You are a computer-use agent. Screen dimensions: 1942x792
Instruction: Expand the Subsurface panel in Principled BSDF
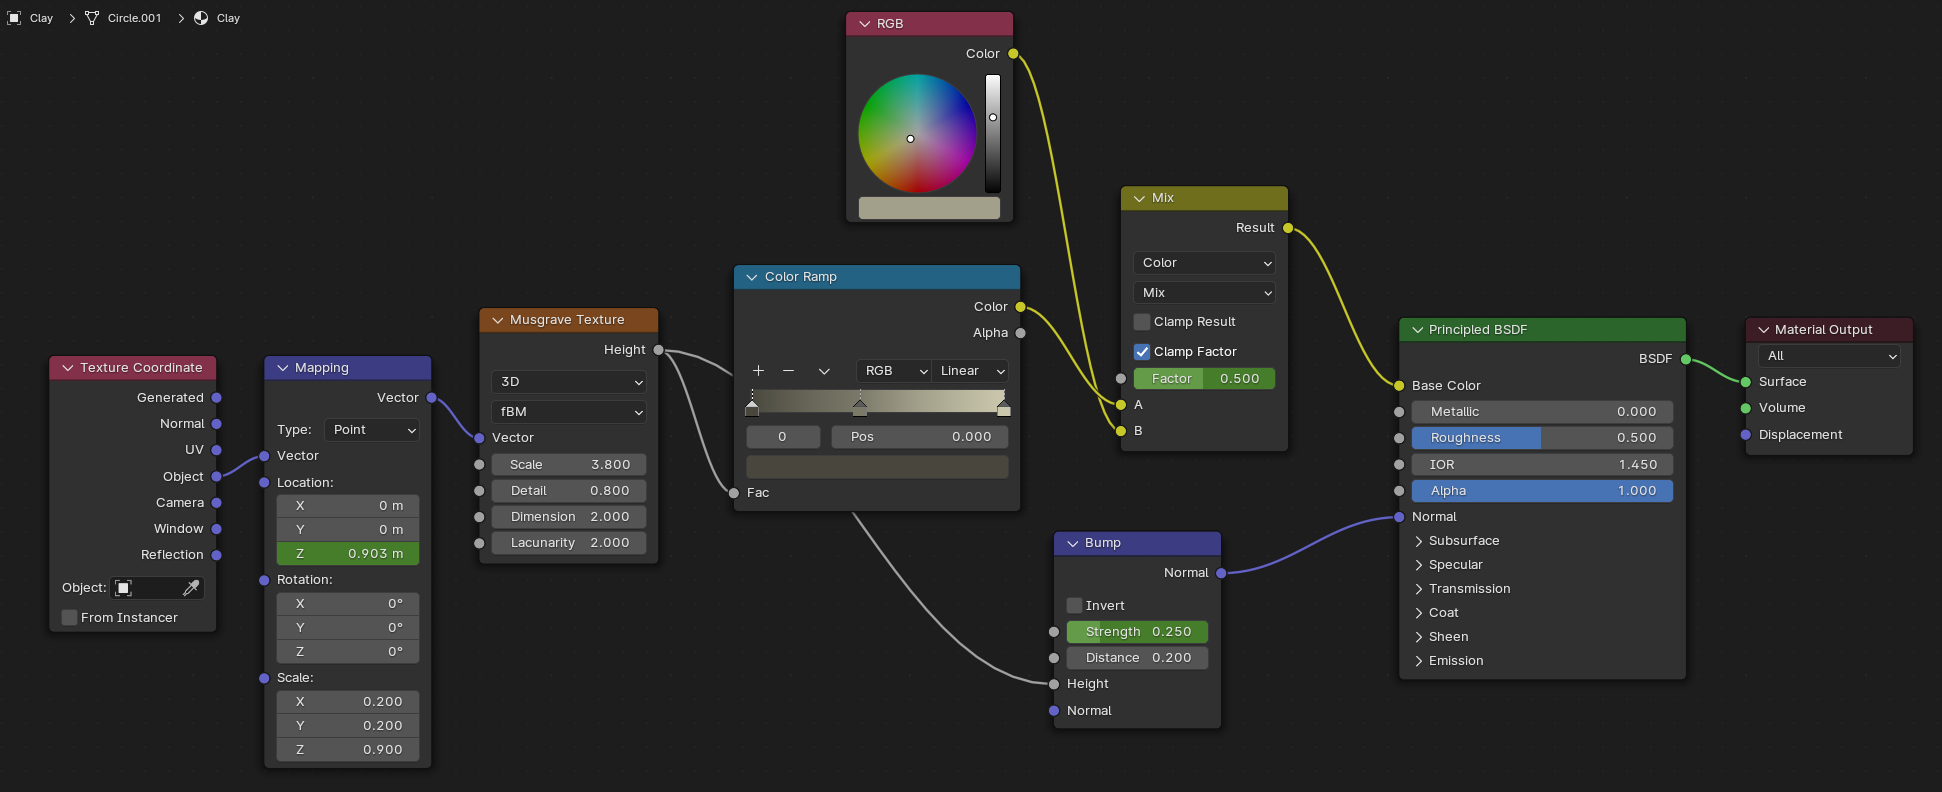click(1419, 541)
